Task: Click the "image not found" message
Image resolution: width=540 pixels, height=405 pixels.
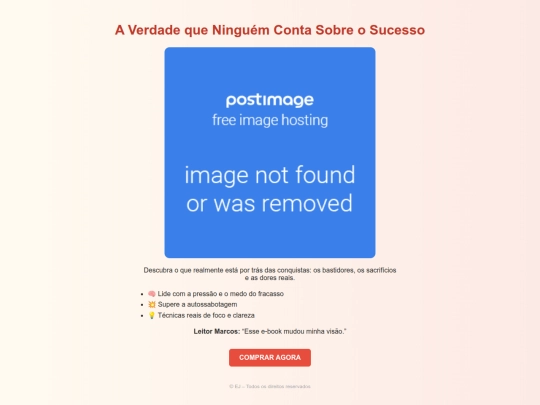Action: [270, 175]
